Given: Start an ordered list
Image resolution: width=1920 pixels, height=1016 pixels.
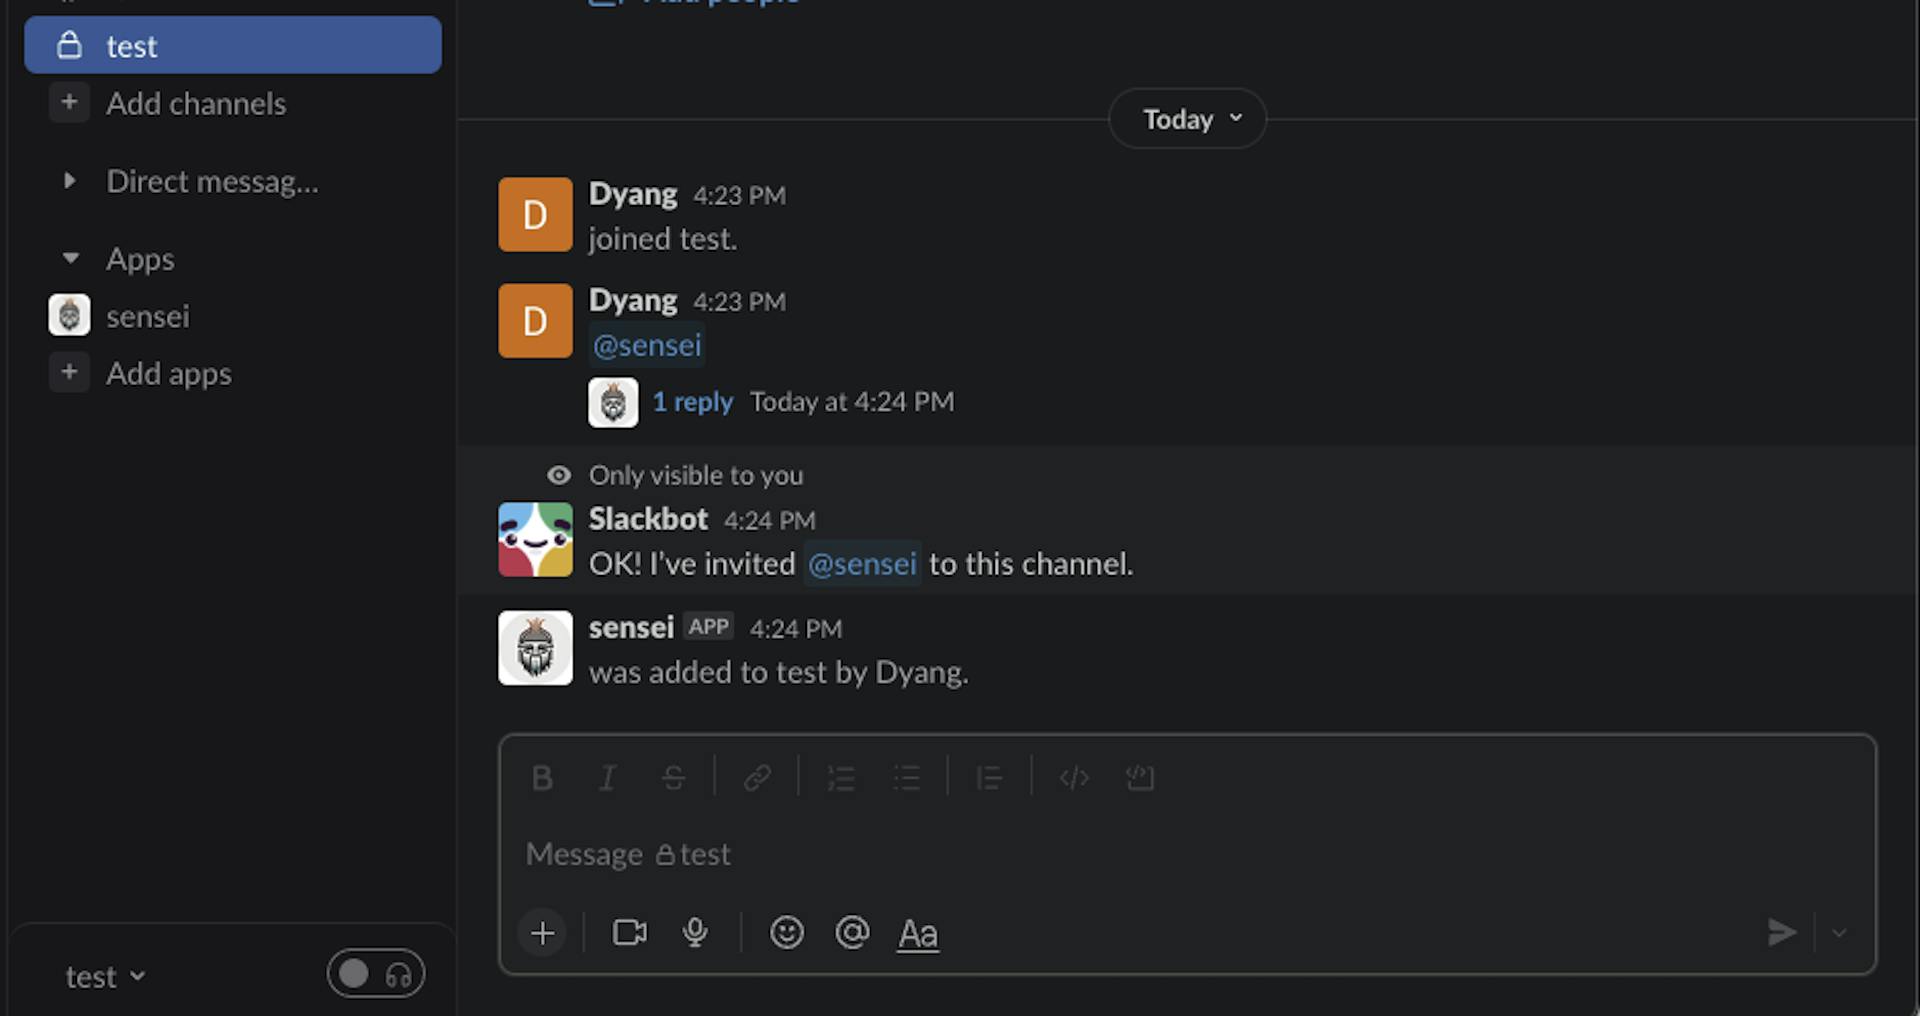Looking at the screenshot, I should (841, 778).
